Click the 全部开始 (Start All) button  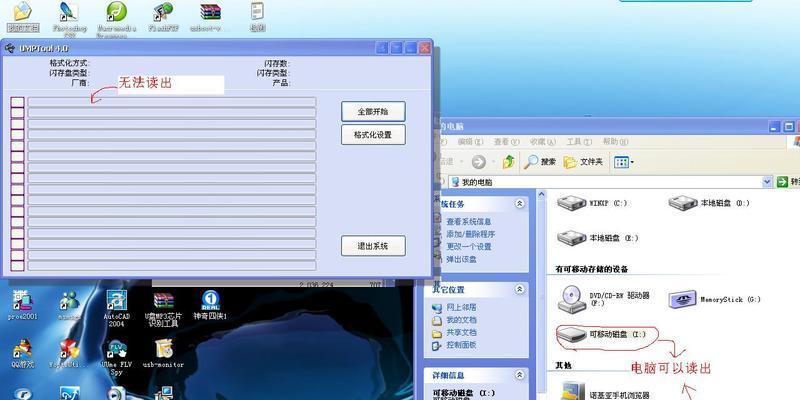[x=372, y=111]
